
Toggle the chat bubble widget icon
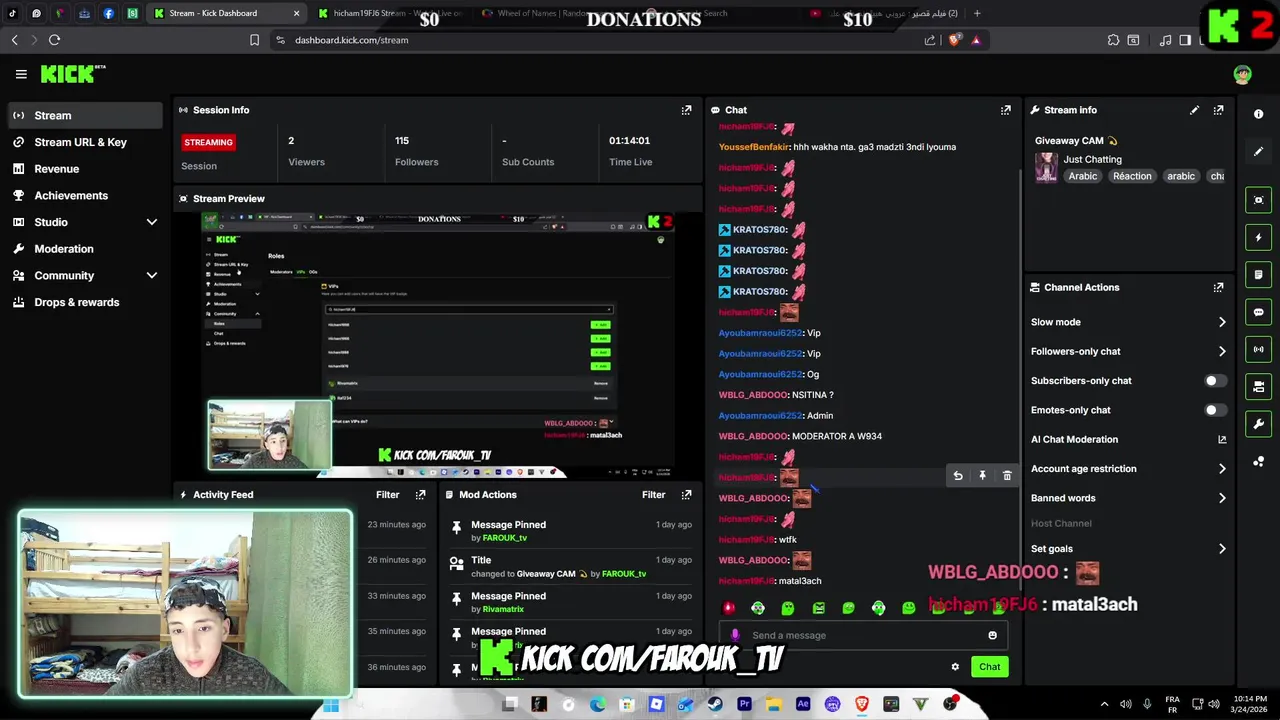coord(1258,312)
